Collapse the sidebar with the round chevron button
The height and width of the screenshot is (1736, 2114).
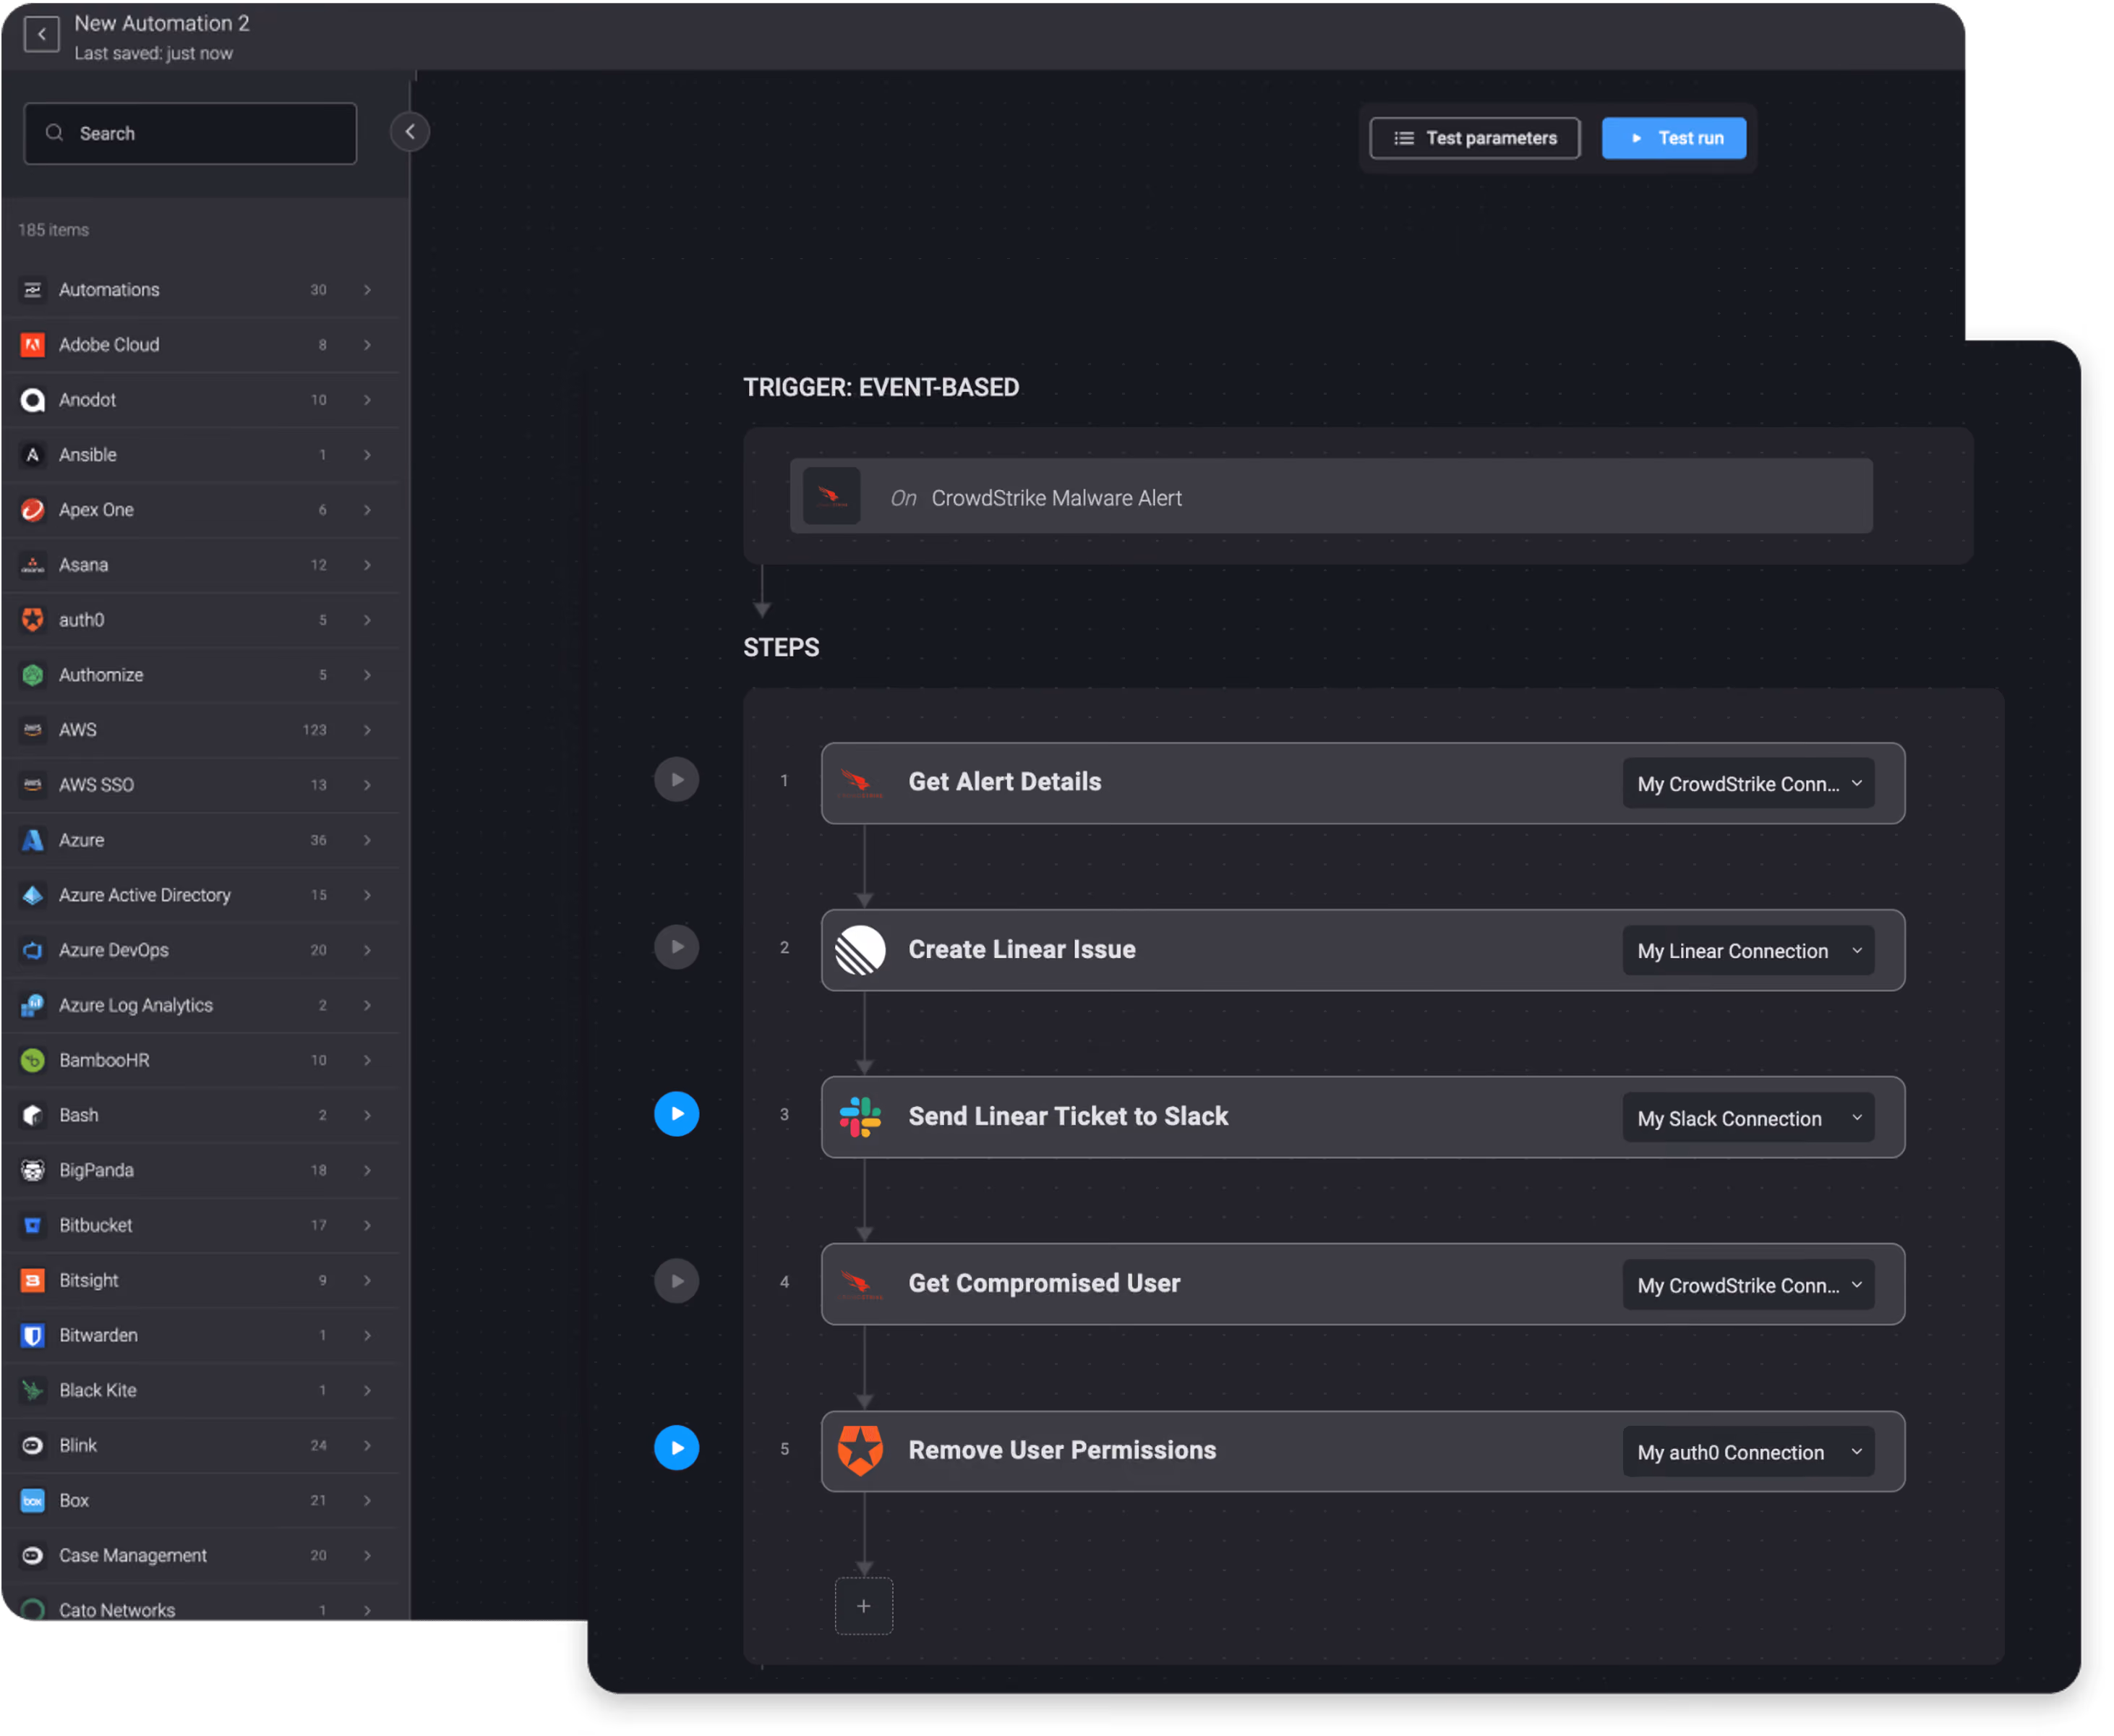pyautogui.click(x=410, y=132)
